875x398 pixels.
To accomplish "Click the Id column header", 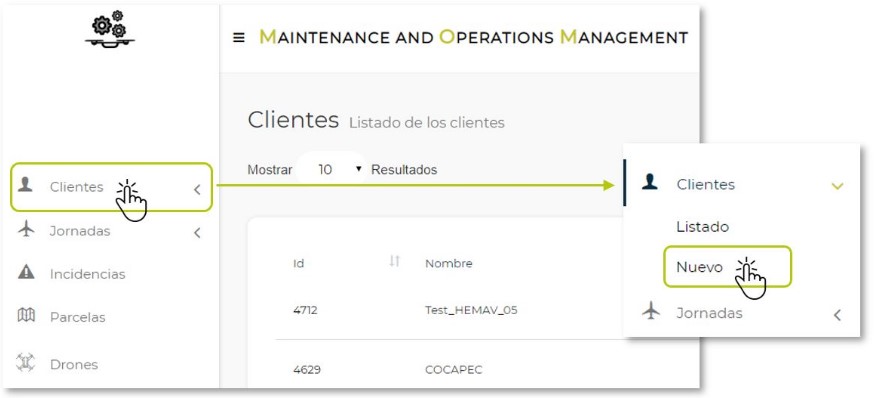I will [x=299, y=263].
